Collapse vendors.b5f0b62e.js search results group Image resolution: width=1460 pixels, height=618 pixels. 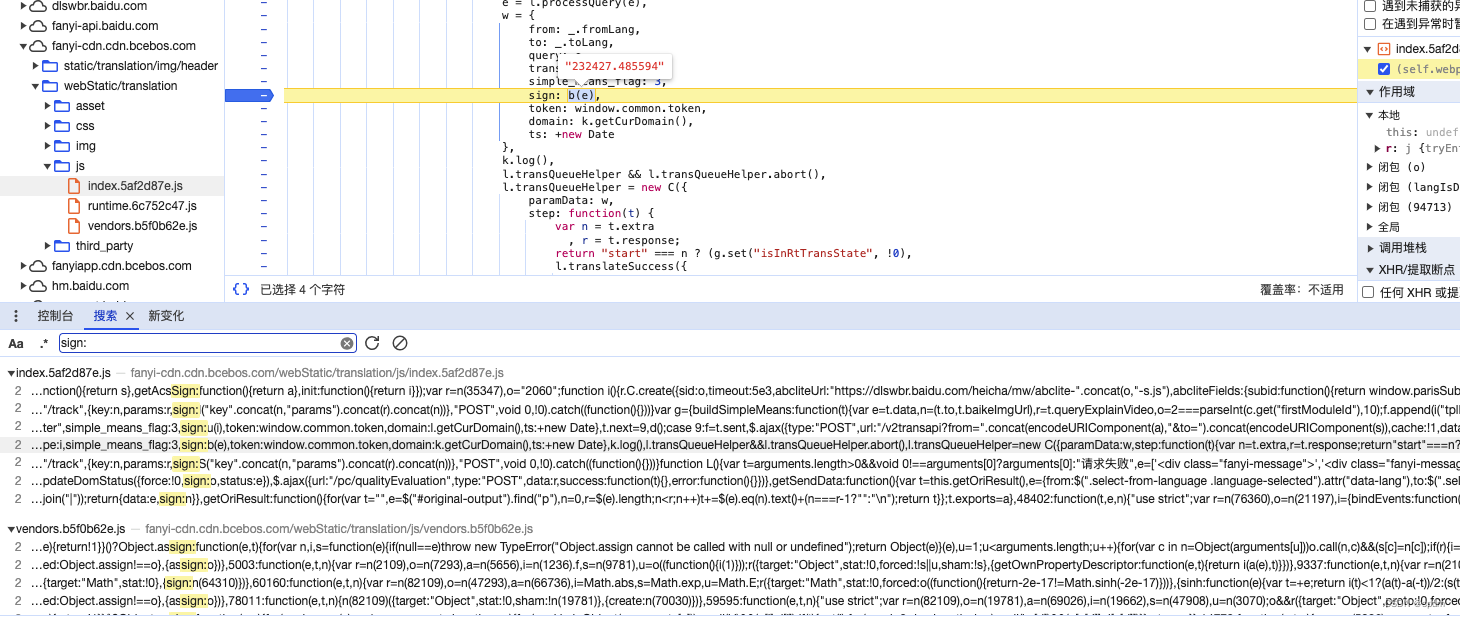(12, 529)
